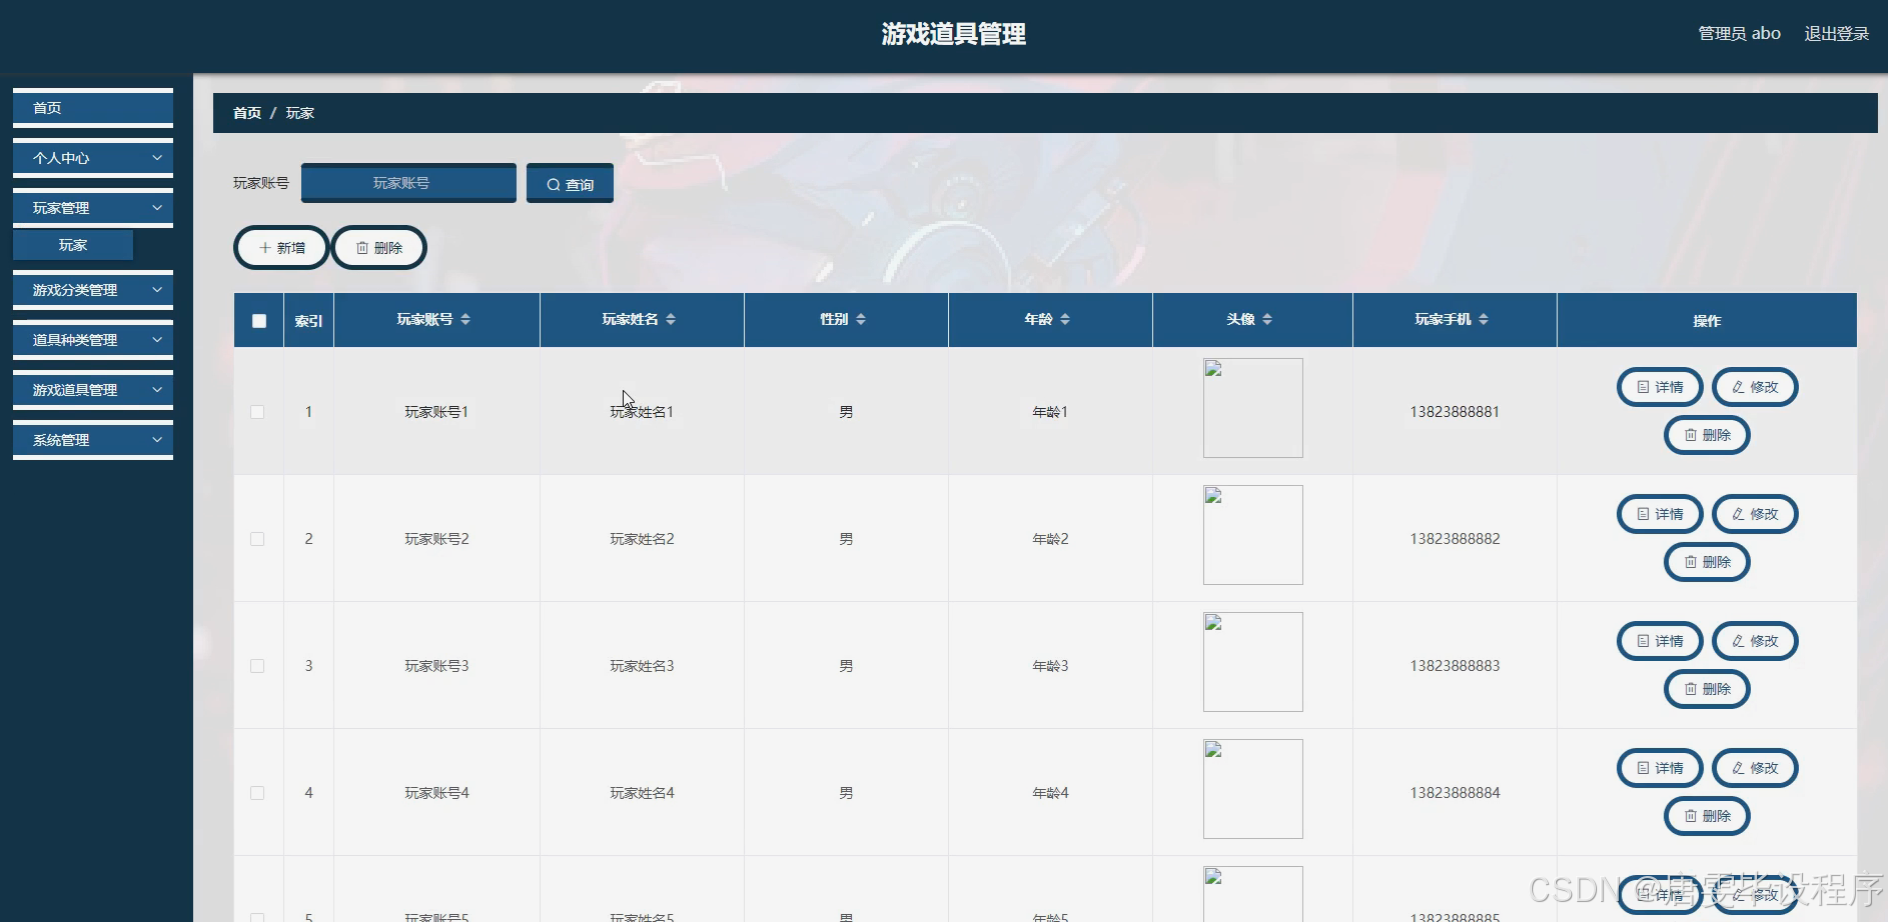Image resolution: width=1888 pixels, height=922 pixels.
Task: Click phone number 13823888883
Action: point(1455,666)
